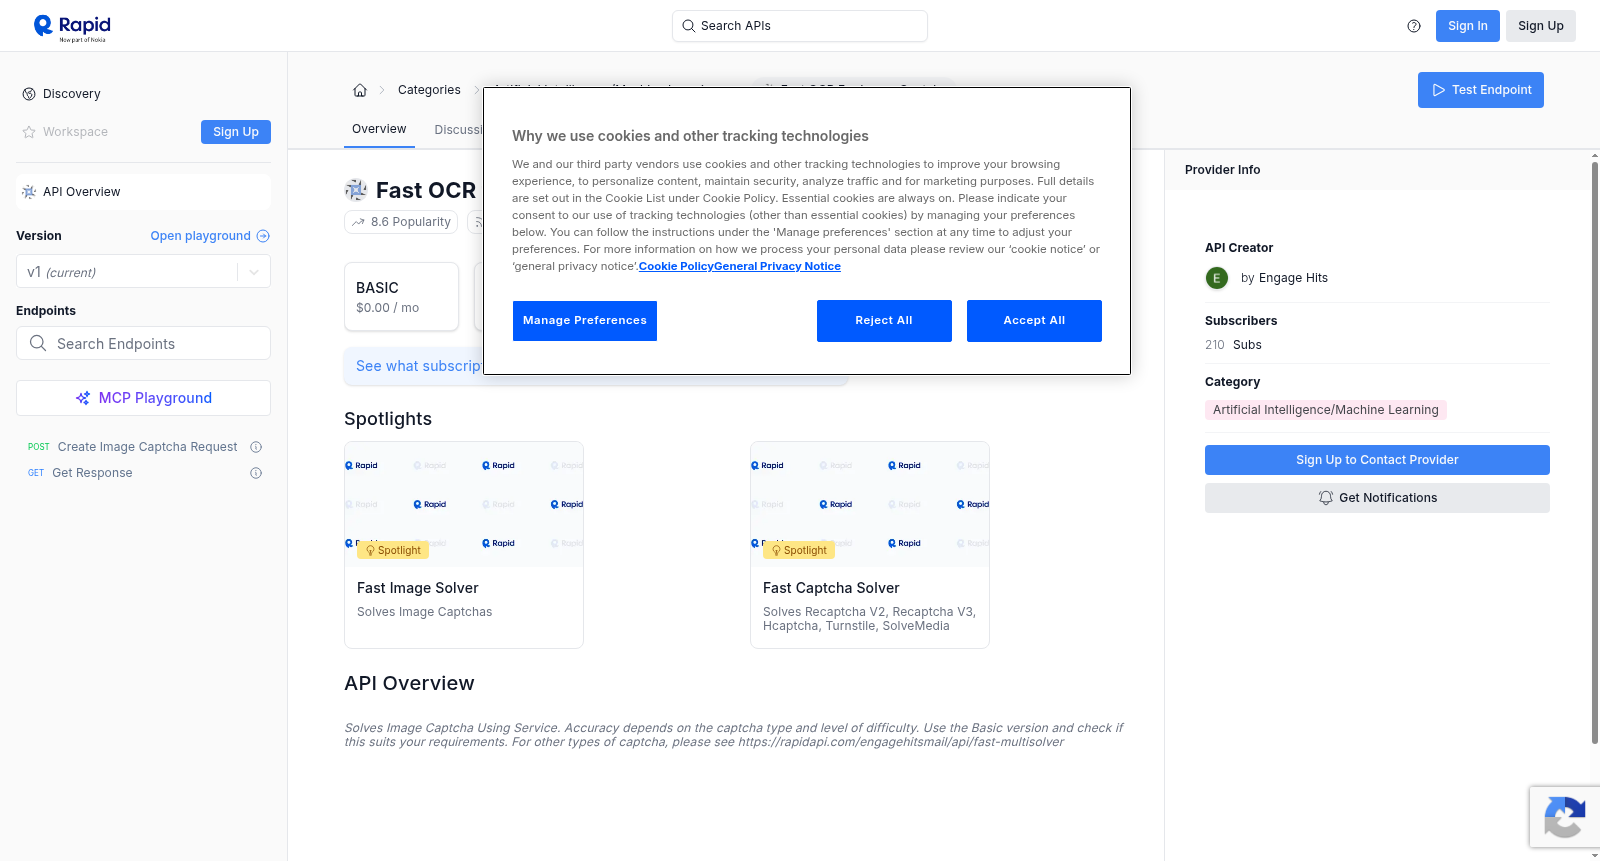This screenshot has height=861, width=1600.
Task: Click the magnifier icon in Search Endpoints
Action: tap(38, 343)
